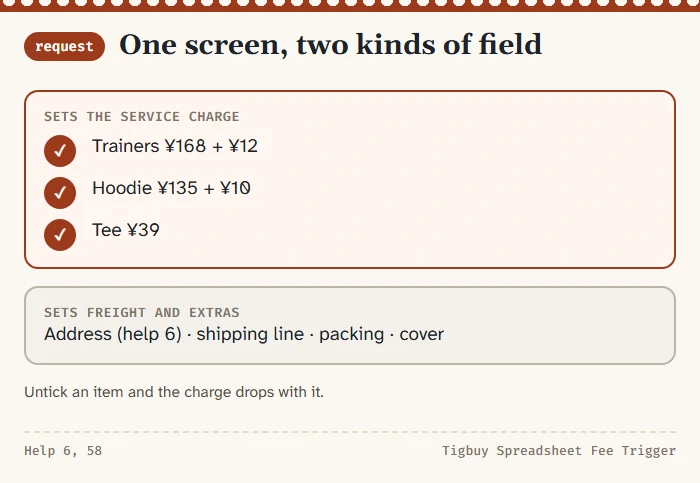
Task: Untick the Tee ¥39 checkmark
Action: 60,235
